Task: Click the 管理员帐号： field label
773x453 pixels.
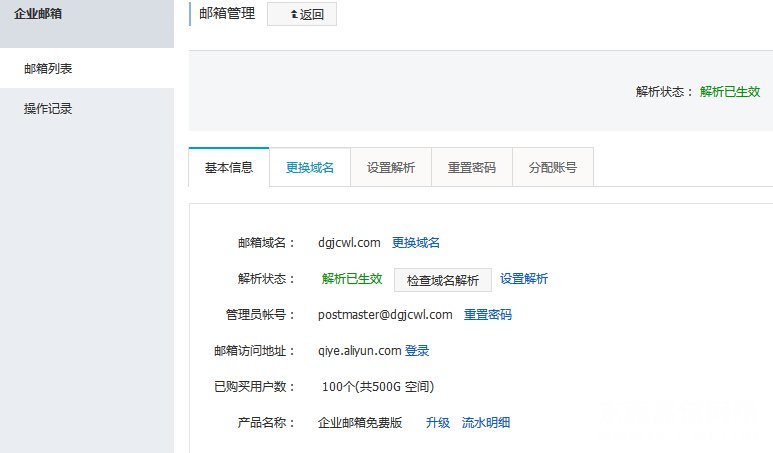Action: point(261,314)
